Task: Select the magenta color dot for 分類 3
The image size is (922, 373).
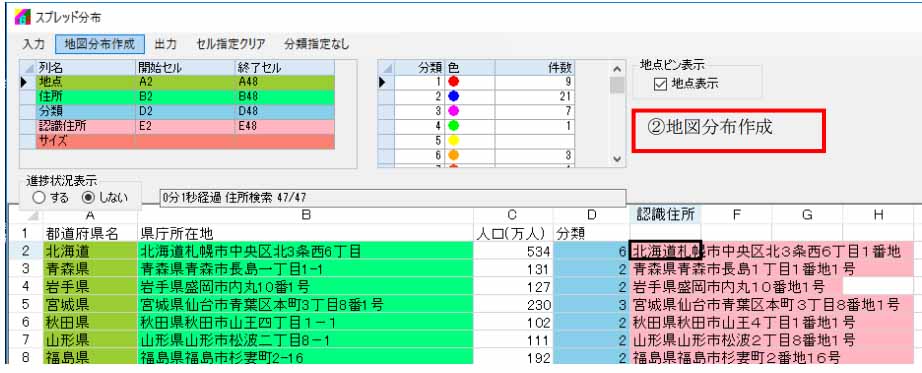Action: click(x=453, y=111)
